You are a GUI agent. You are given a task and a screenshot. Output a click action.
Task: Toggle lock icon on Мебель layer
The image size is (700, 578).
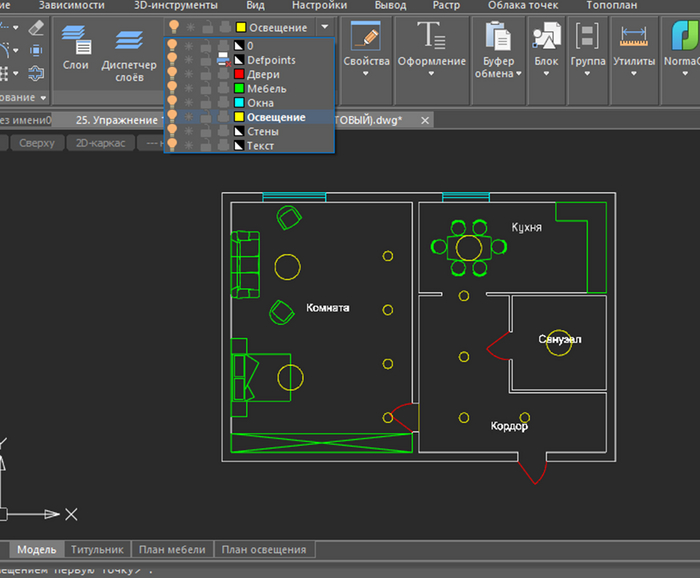point(206,89)
